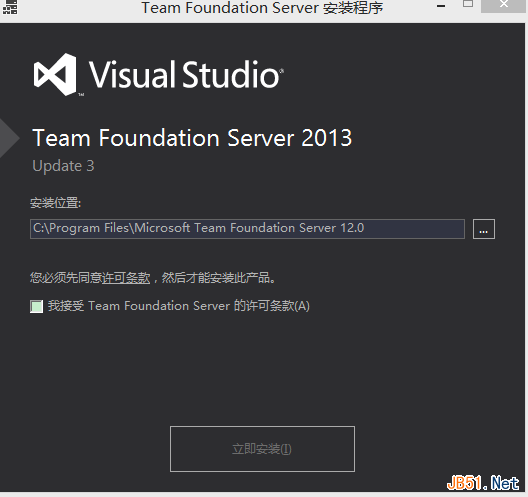Image resolution: width=528 pixels, height=497 pixels.
Task: Click the 'Update 3' text
Action: pos(63,166)
